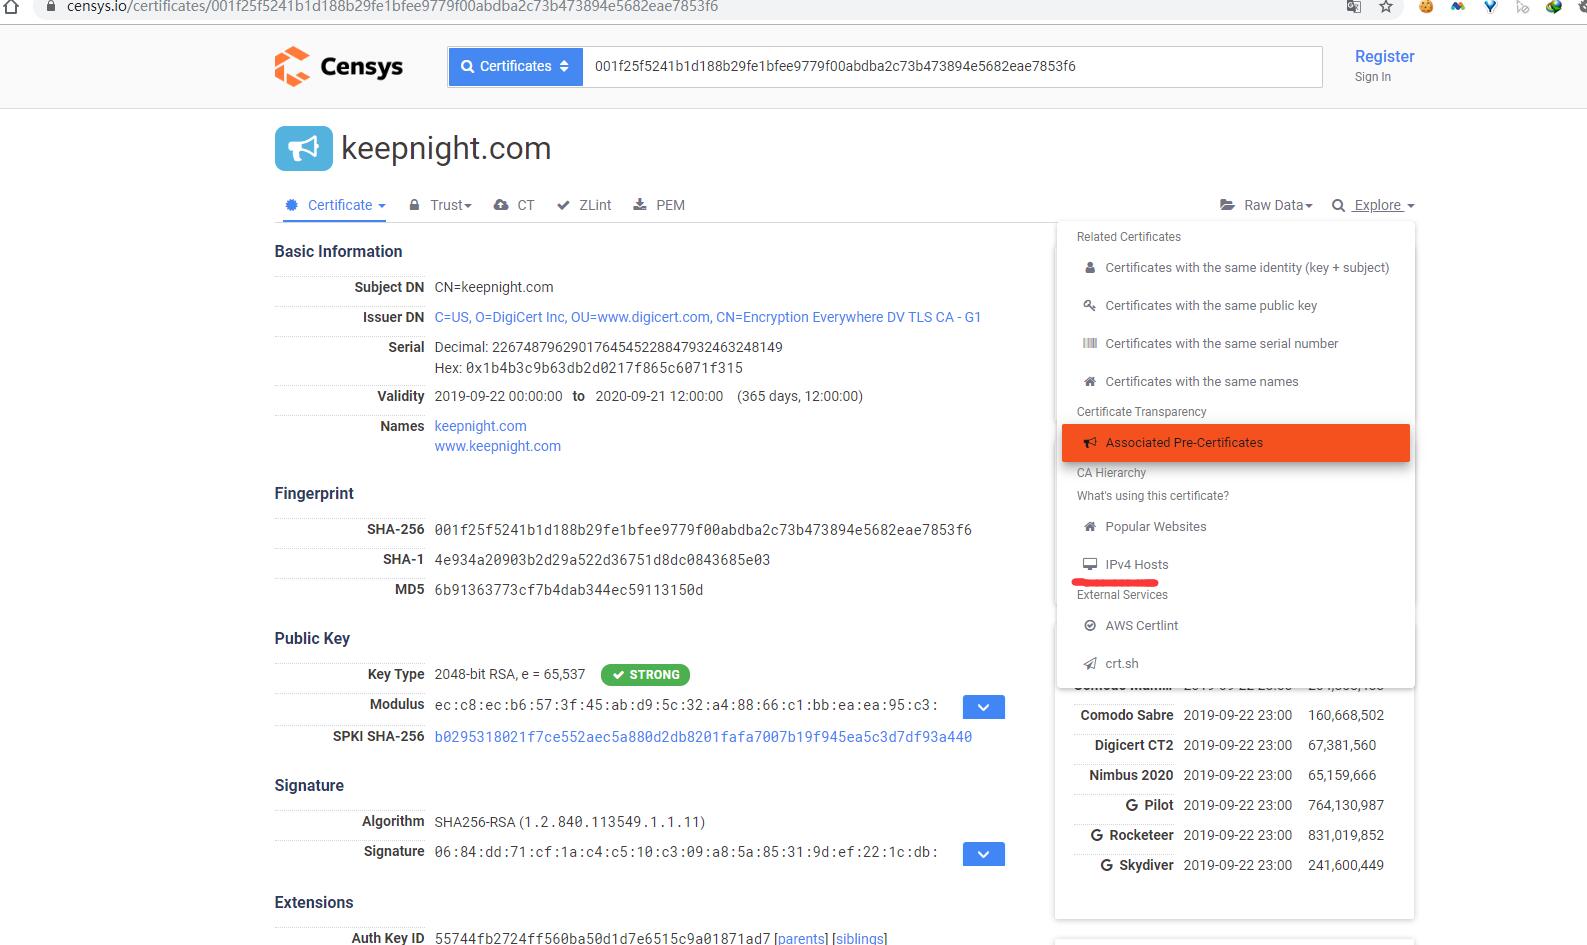Viewport: 1587px width, 945px height.
Task: Click the SHA-1 fingerprint value
Action: (602, 560)
